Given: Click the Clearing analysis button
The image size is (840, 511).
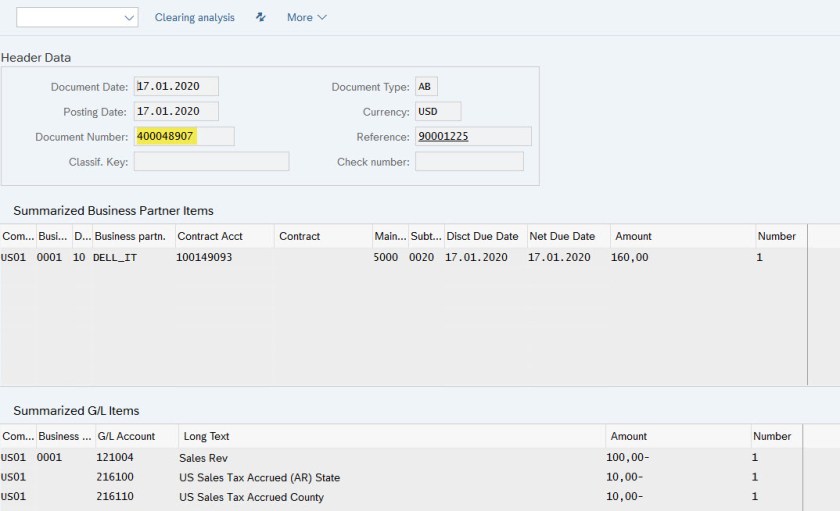Looking at the screenshot, I should point(194,17).
